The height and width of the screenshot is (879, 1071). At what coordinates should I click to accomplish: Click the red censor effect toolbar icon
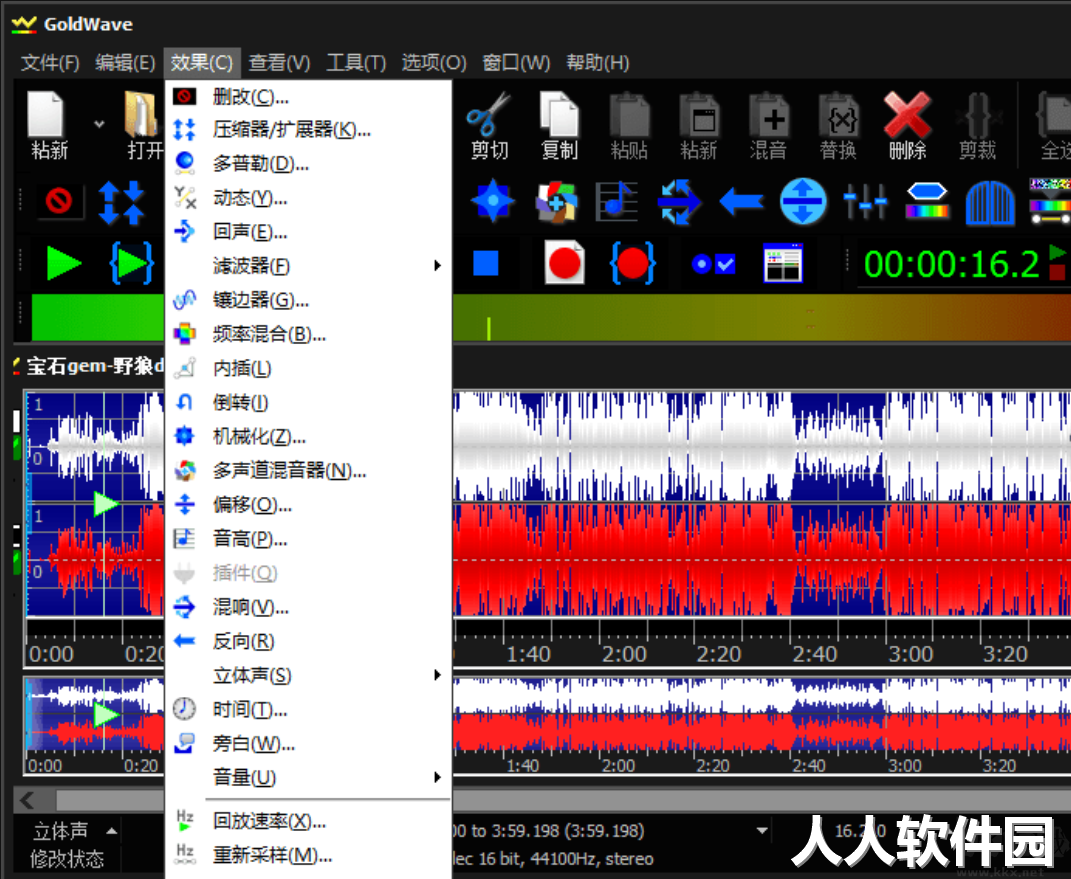pos(59,201)
